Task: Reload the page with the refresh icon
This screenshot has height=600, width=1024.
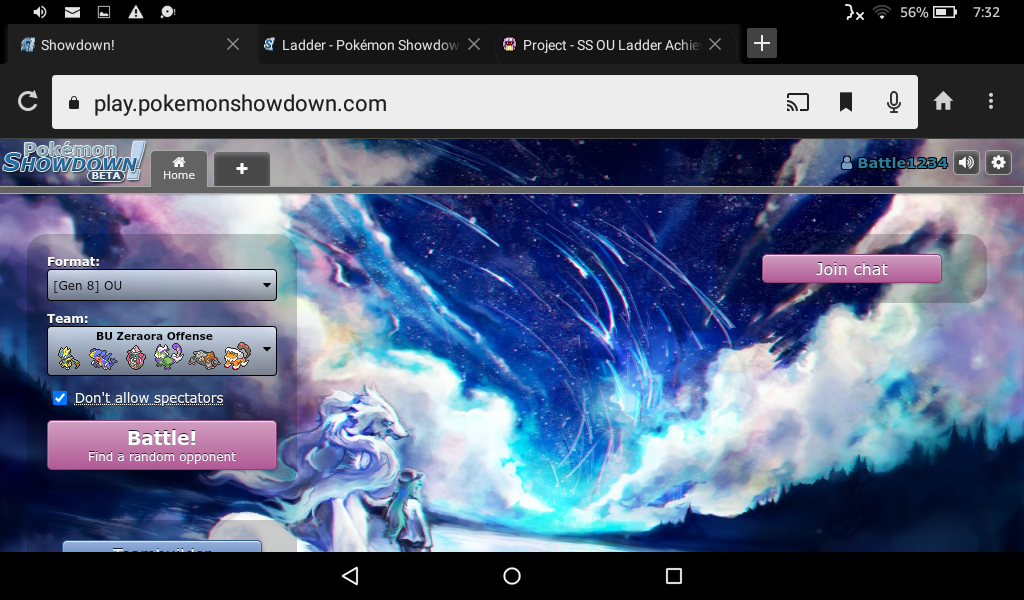Action: 27,101
